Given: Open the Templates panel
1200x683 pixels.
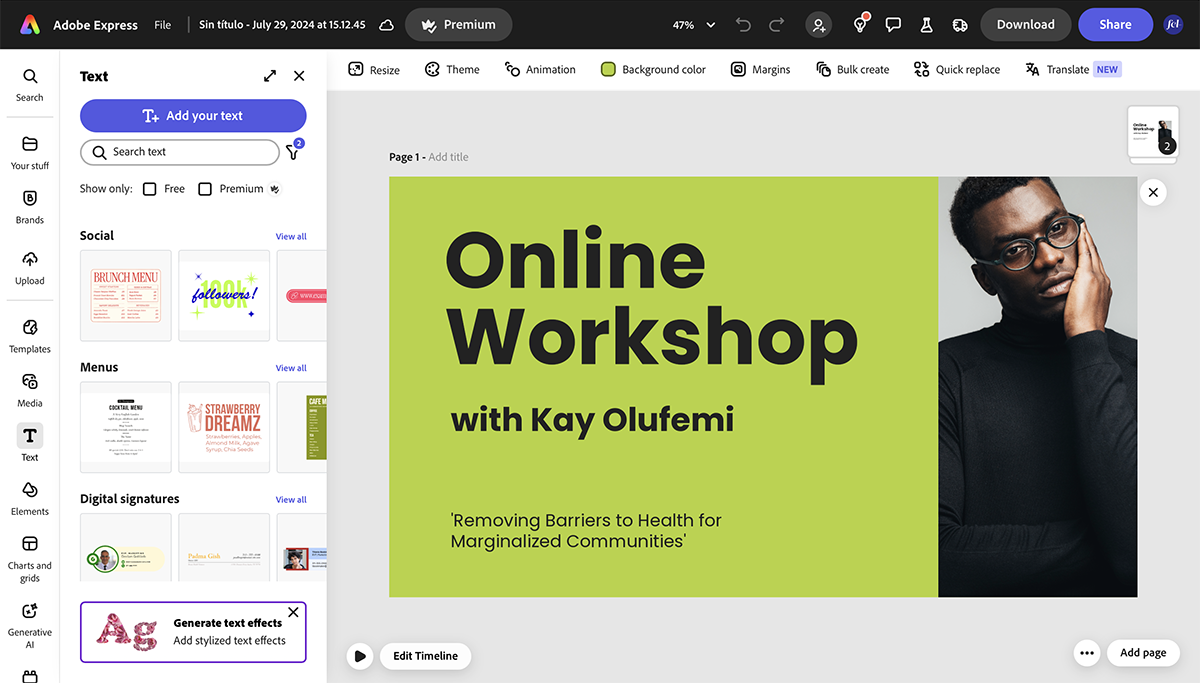Looking at the screenshot, I should tap(29, 335).
